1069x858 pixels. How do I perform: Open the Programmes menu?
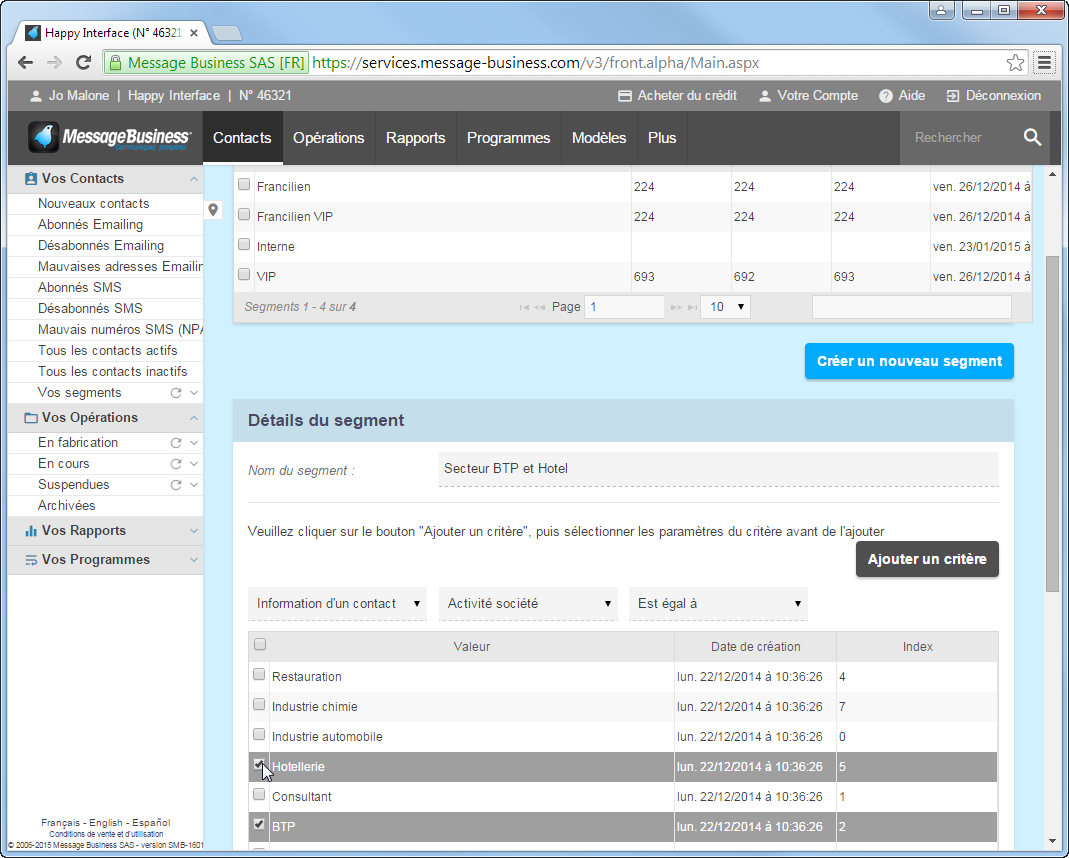(508, 138)
